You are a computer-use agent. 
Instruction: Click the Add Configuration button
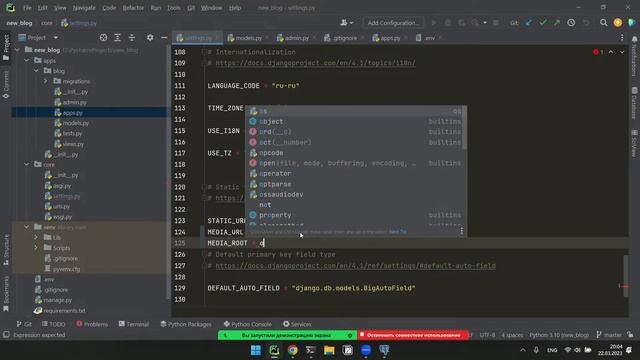[x=393, y=23]
